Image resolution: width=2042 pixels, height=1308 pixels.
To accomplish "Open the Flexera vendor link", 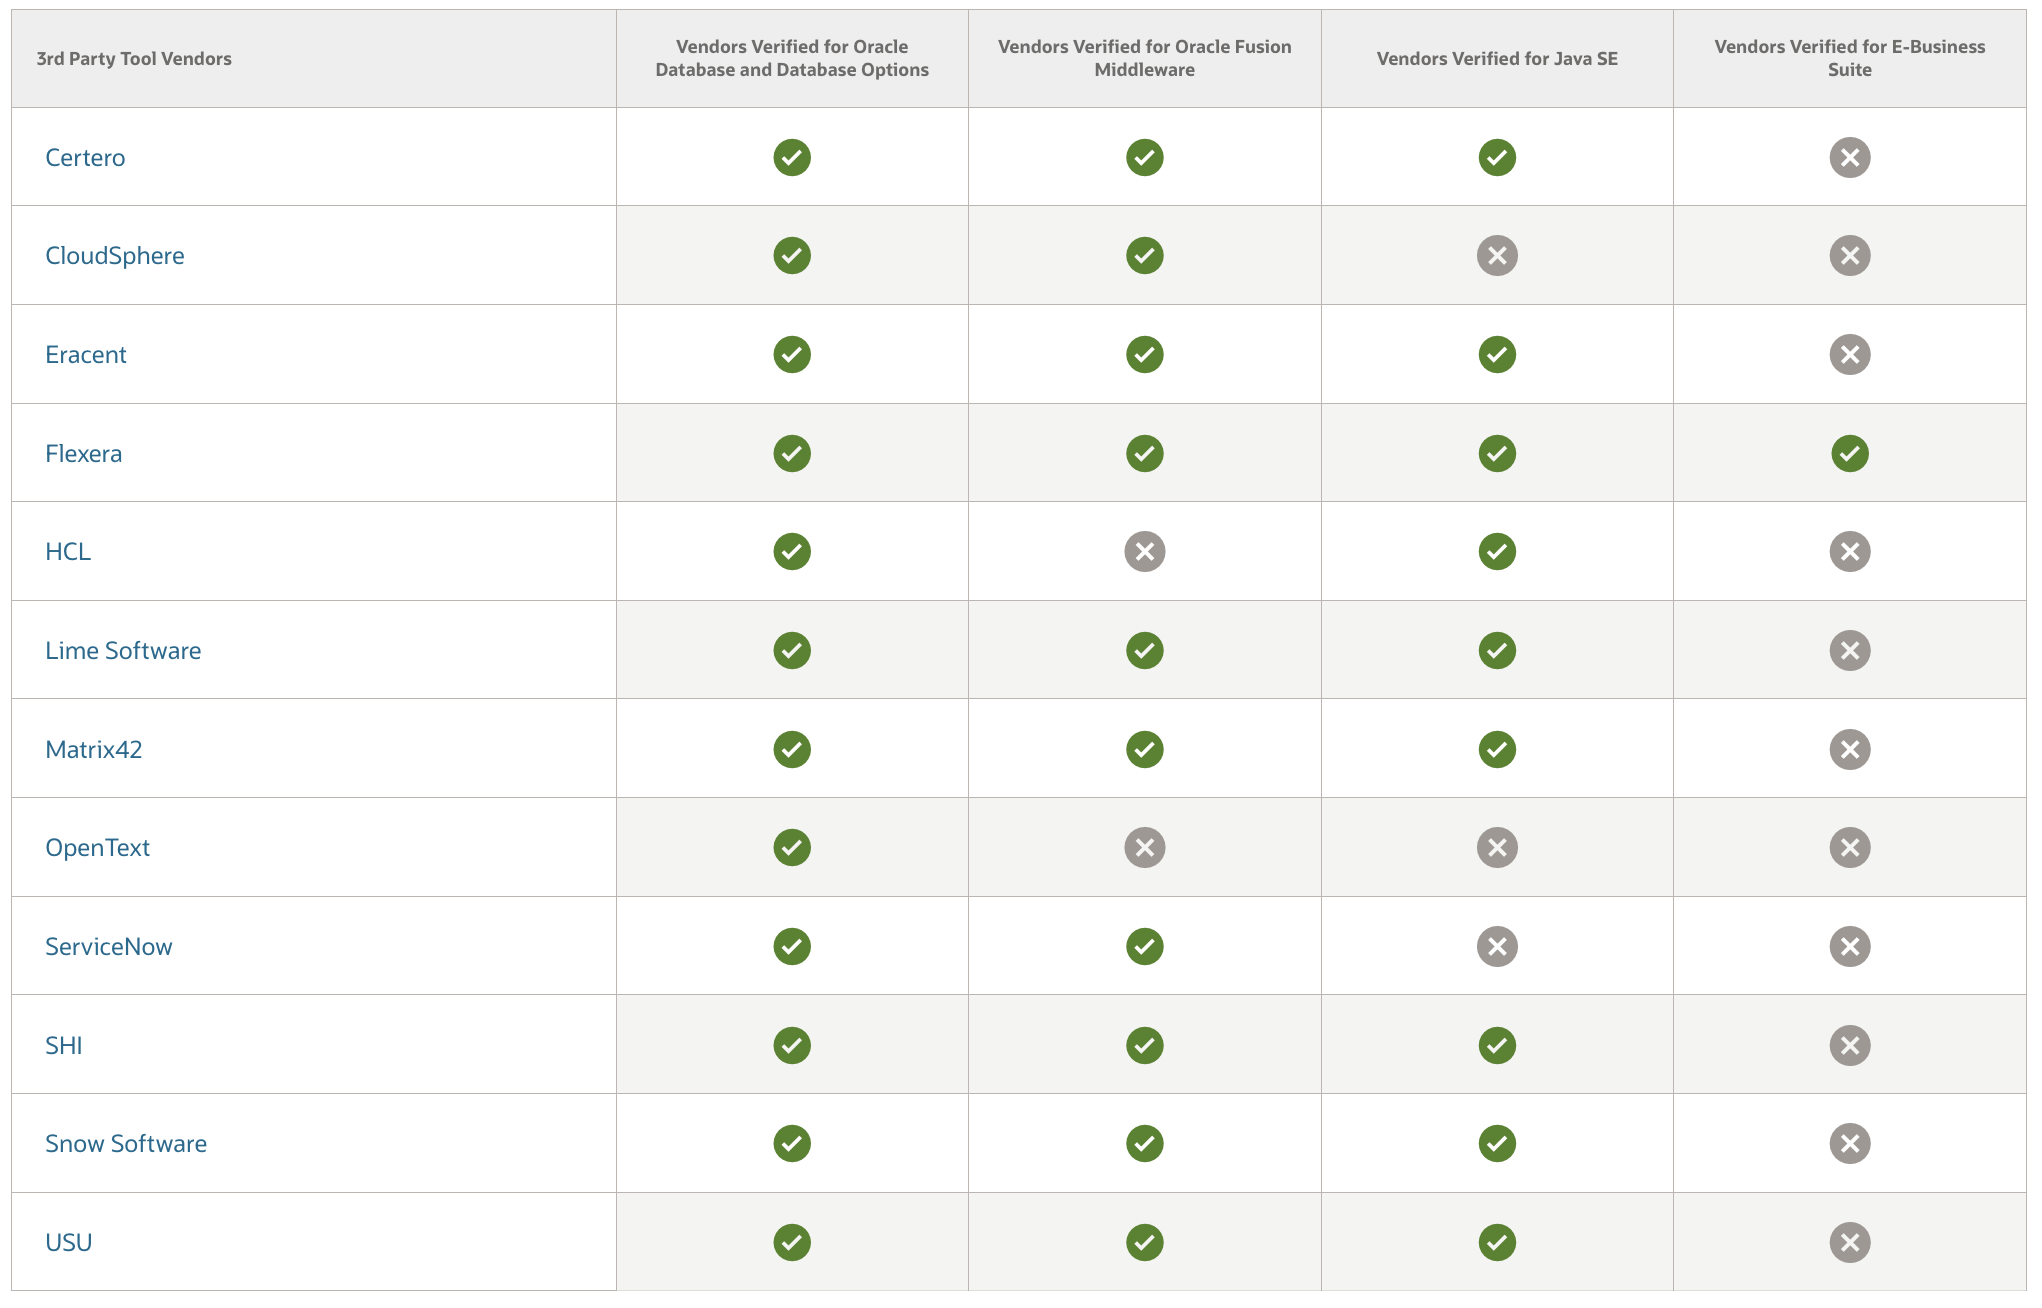I will (x=83, y=453).
